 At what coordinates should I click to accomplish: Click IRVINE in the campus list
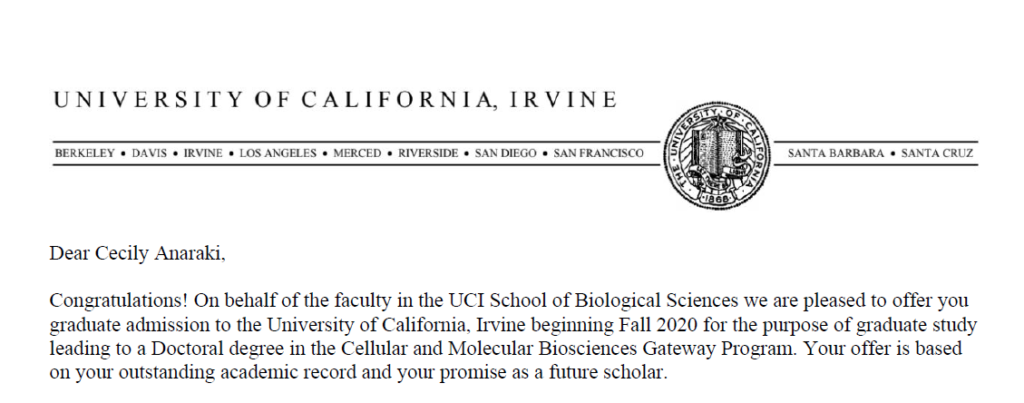coord(203,153)
